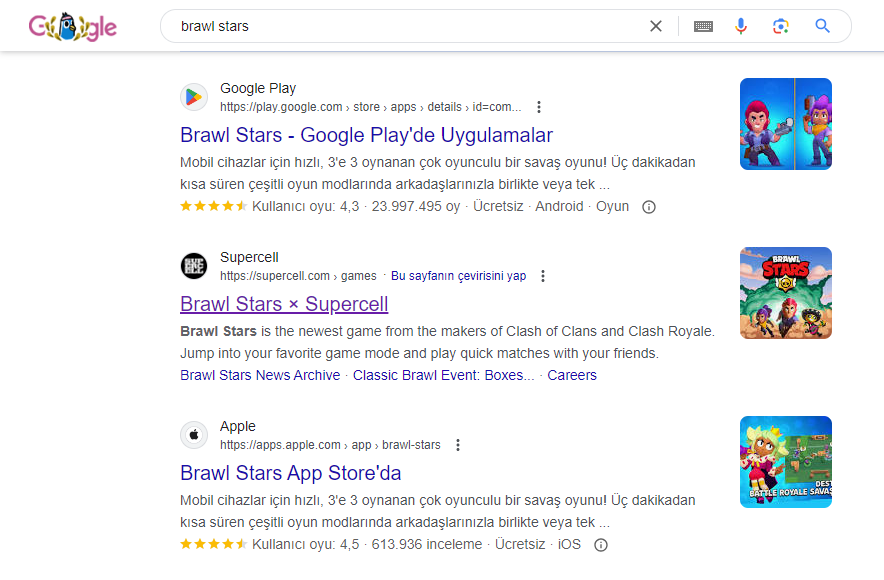Start the search with the magnifier icon
This screenshot has width=884, height=580.
point(822,26)
